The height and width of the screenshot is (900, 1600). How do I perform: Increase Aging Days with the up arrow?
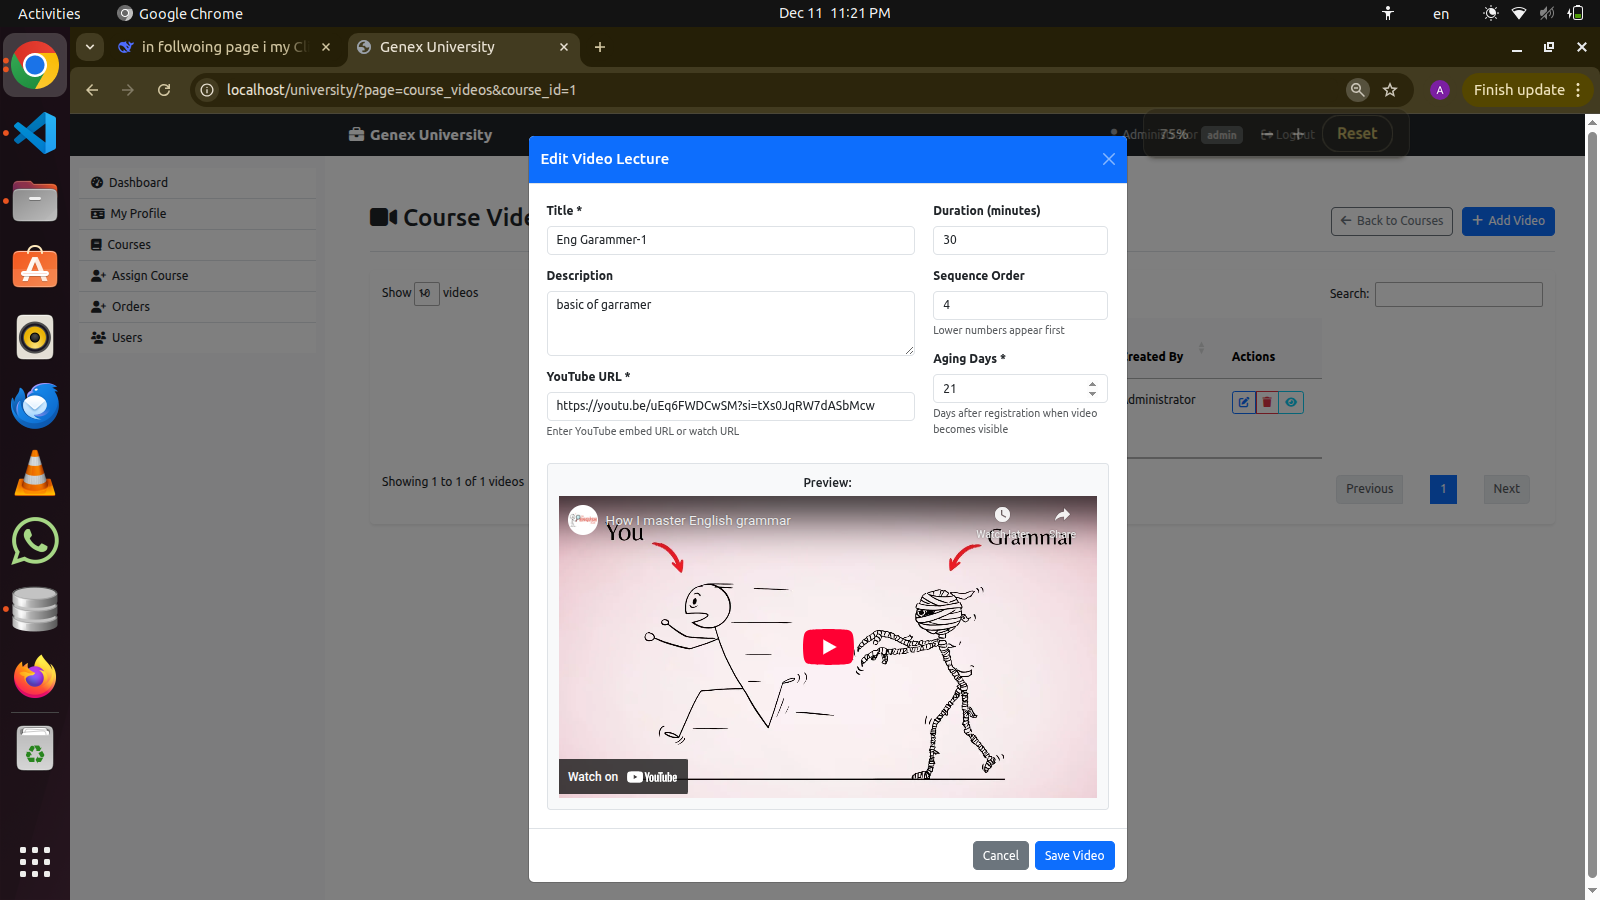pyautogui.click(x=1092, y=383)
